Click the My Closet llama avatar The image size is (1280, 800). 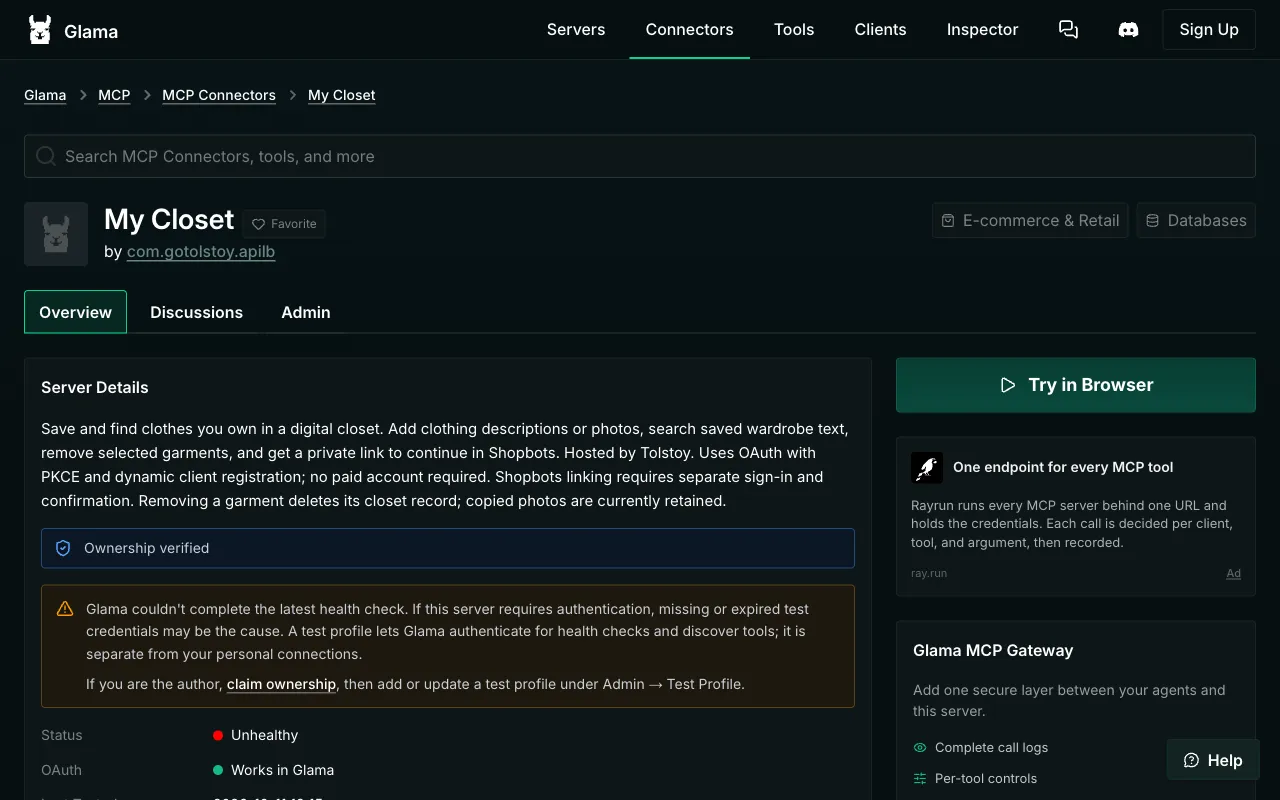coord(56,234)
